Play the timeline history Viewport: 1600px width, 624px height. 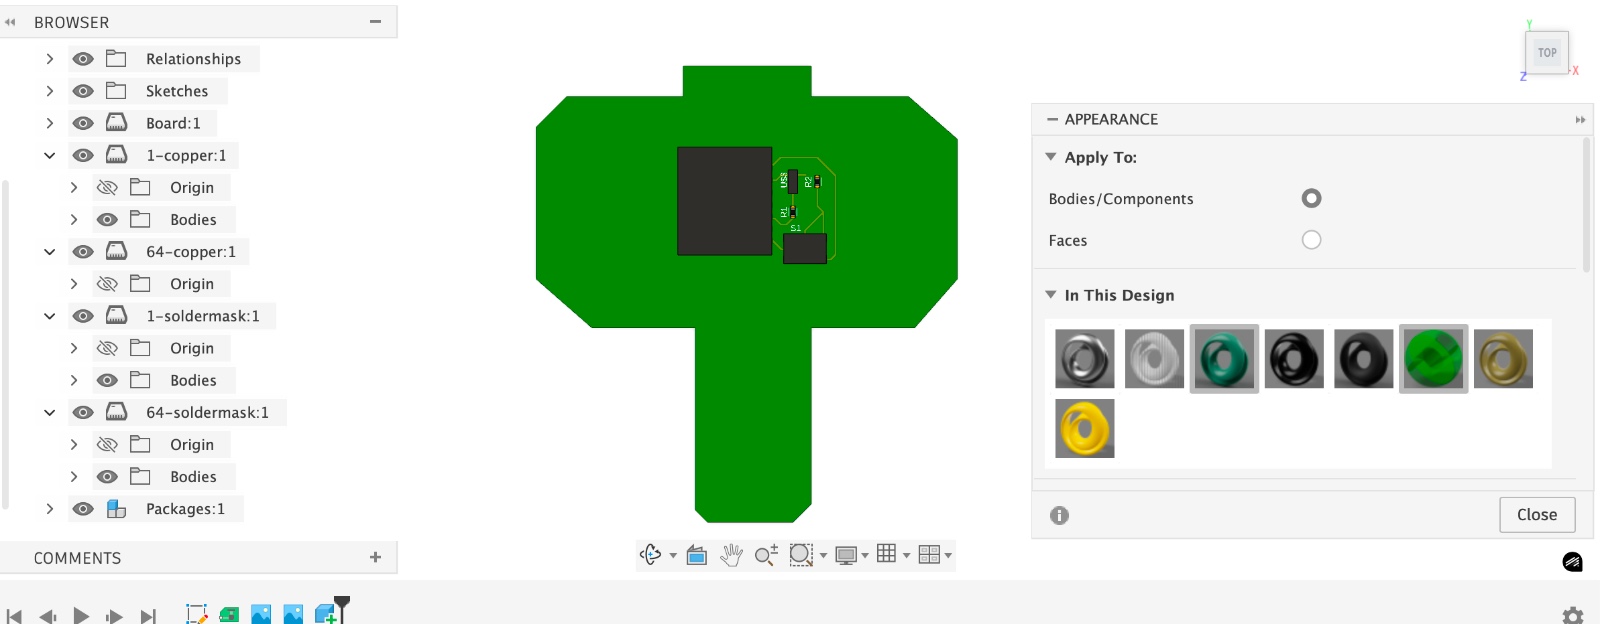tap(81, 615)
